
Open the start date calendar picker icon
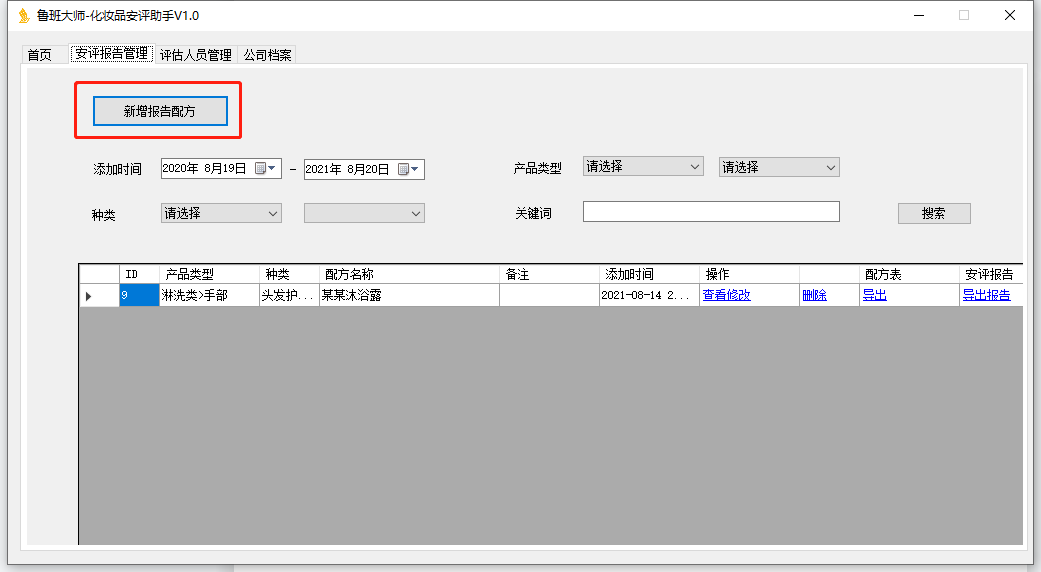tap(265, 168)
